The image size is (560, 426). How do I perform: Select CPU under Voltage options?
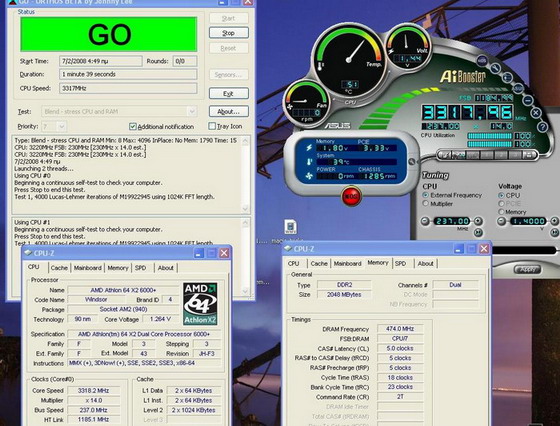coord(501,195)
